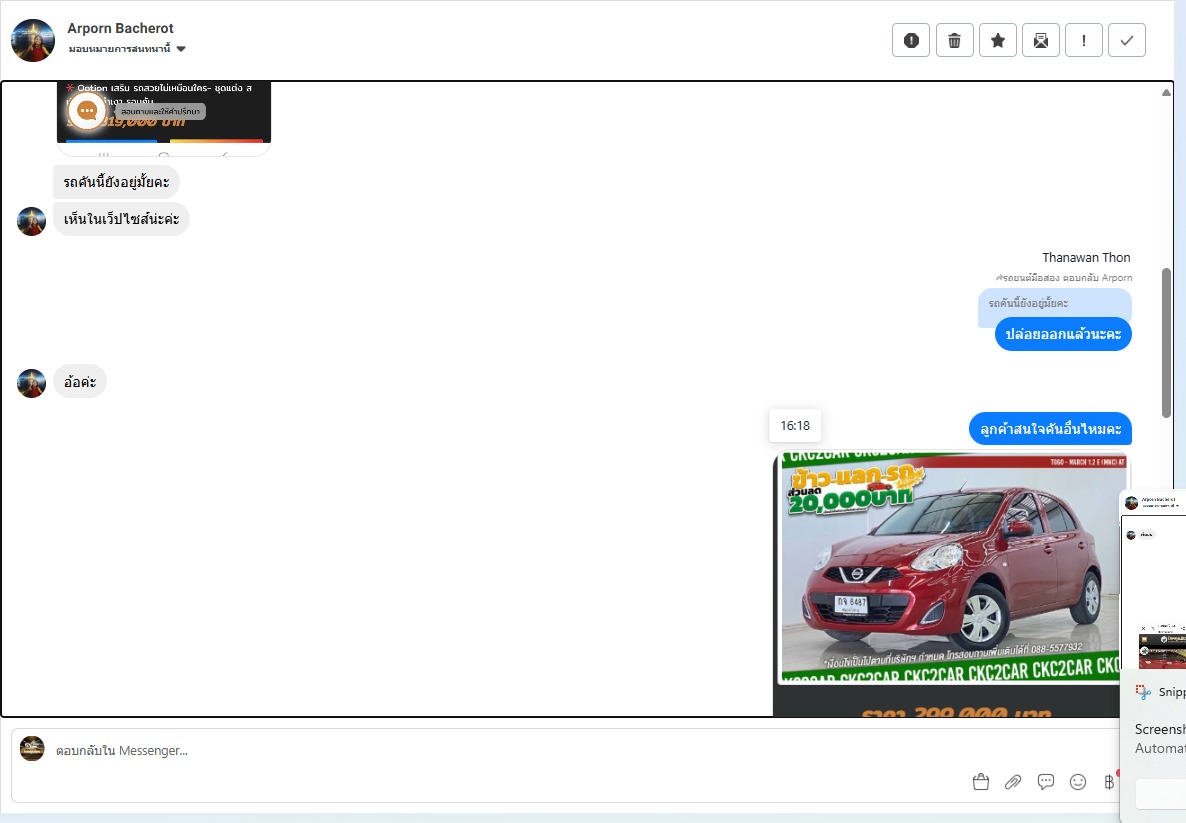Delete conversation using the trash icon
Image resolution: width=1186 pixels, height=823 pixels.
click(x=954, y=40)
